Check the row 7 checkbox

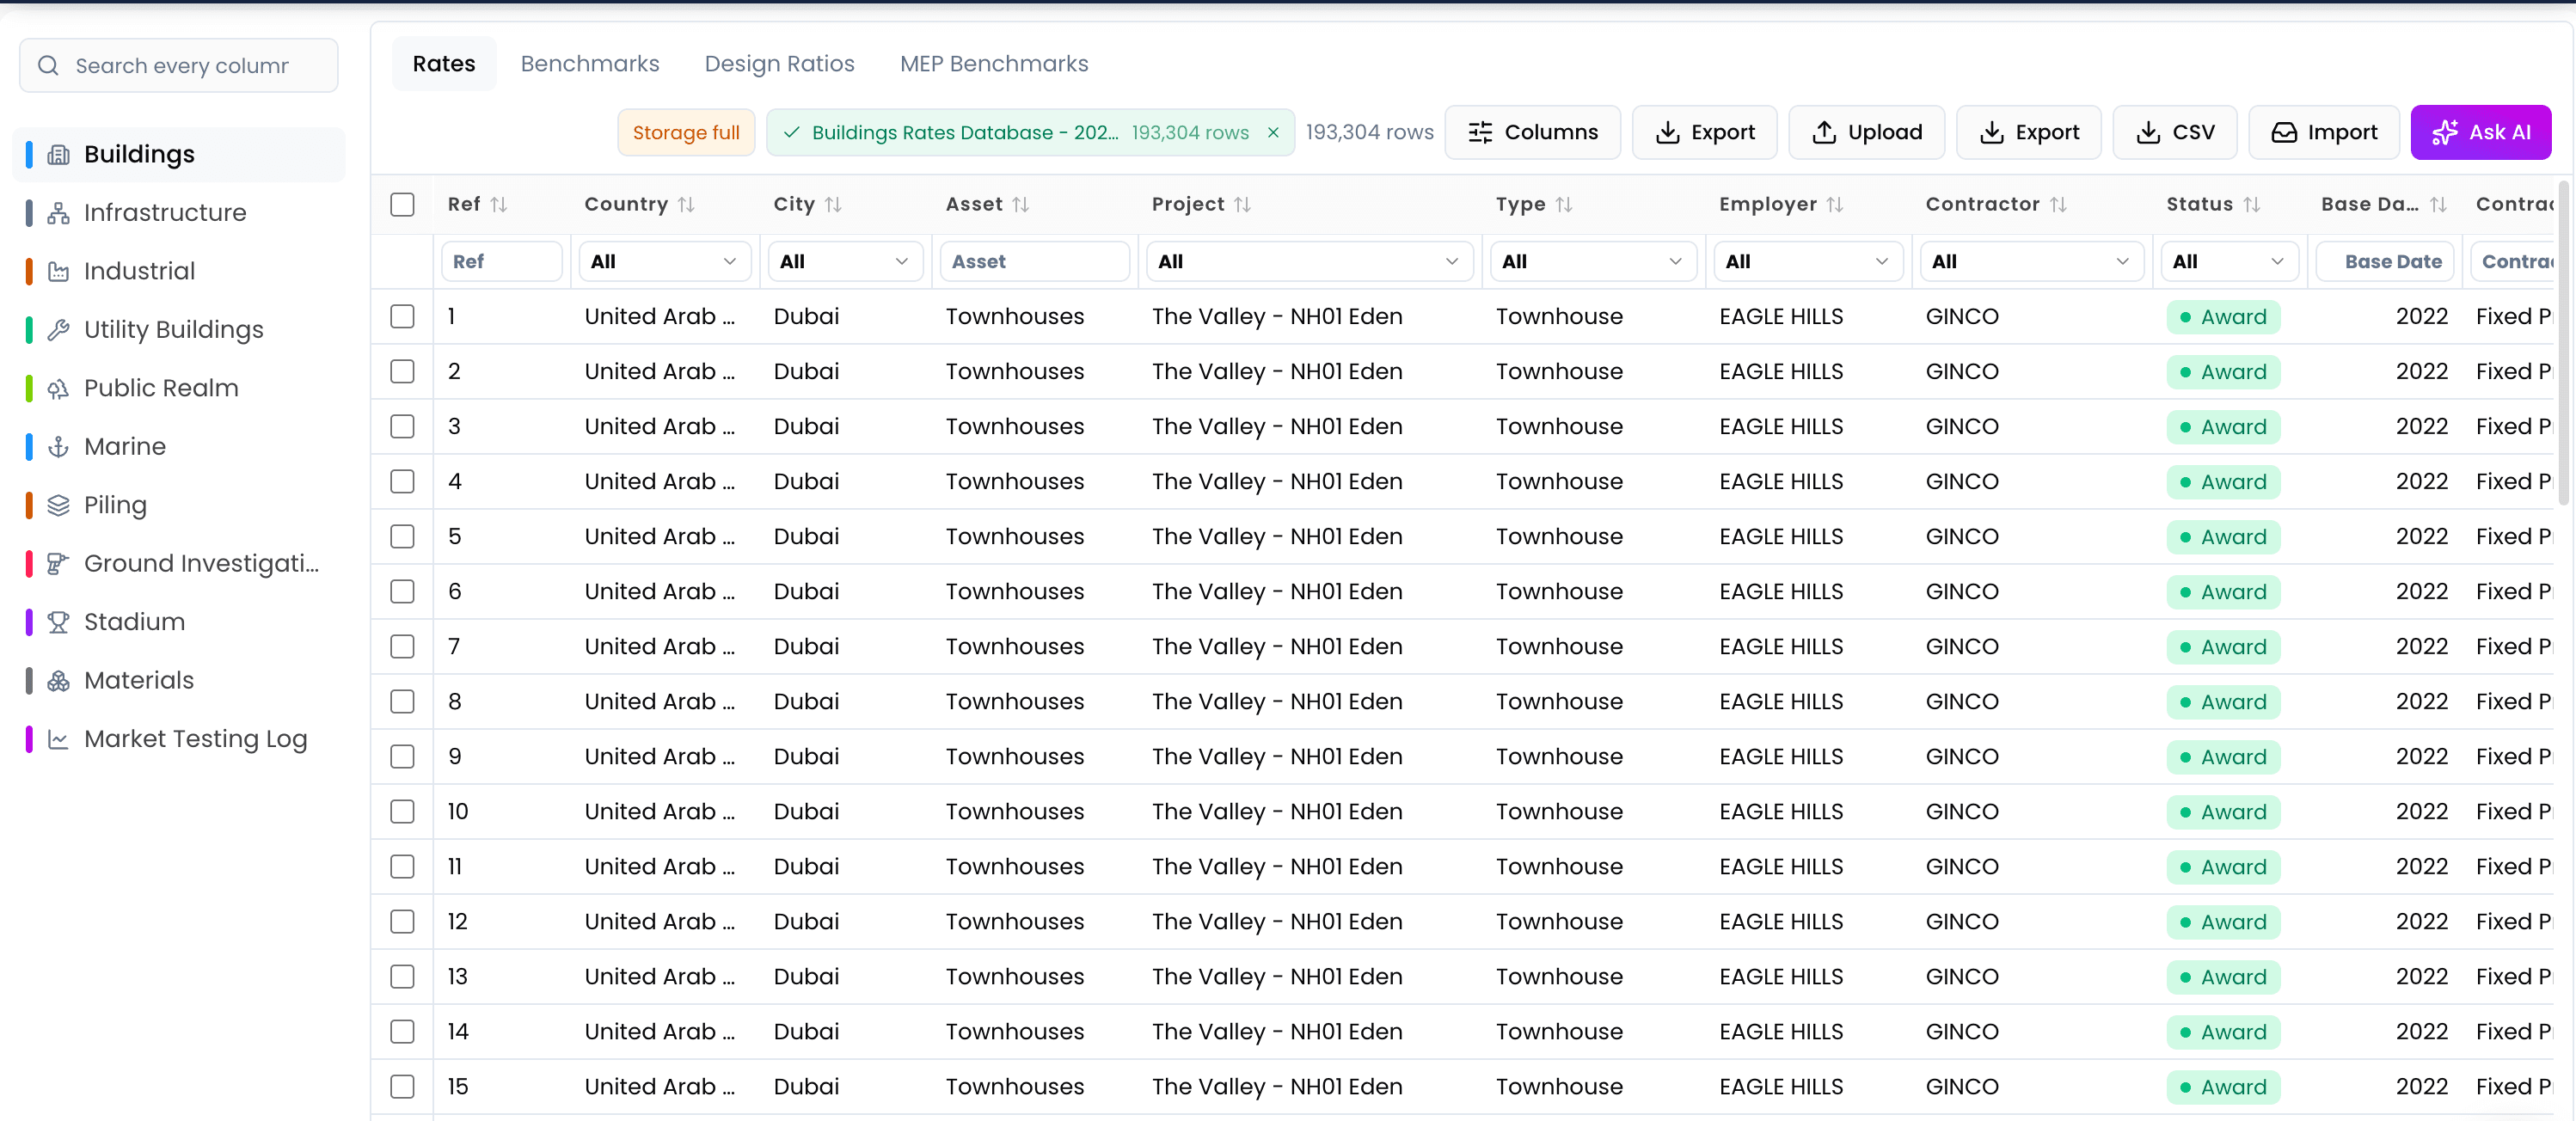tap(402, 647)
